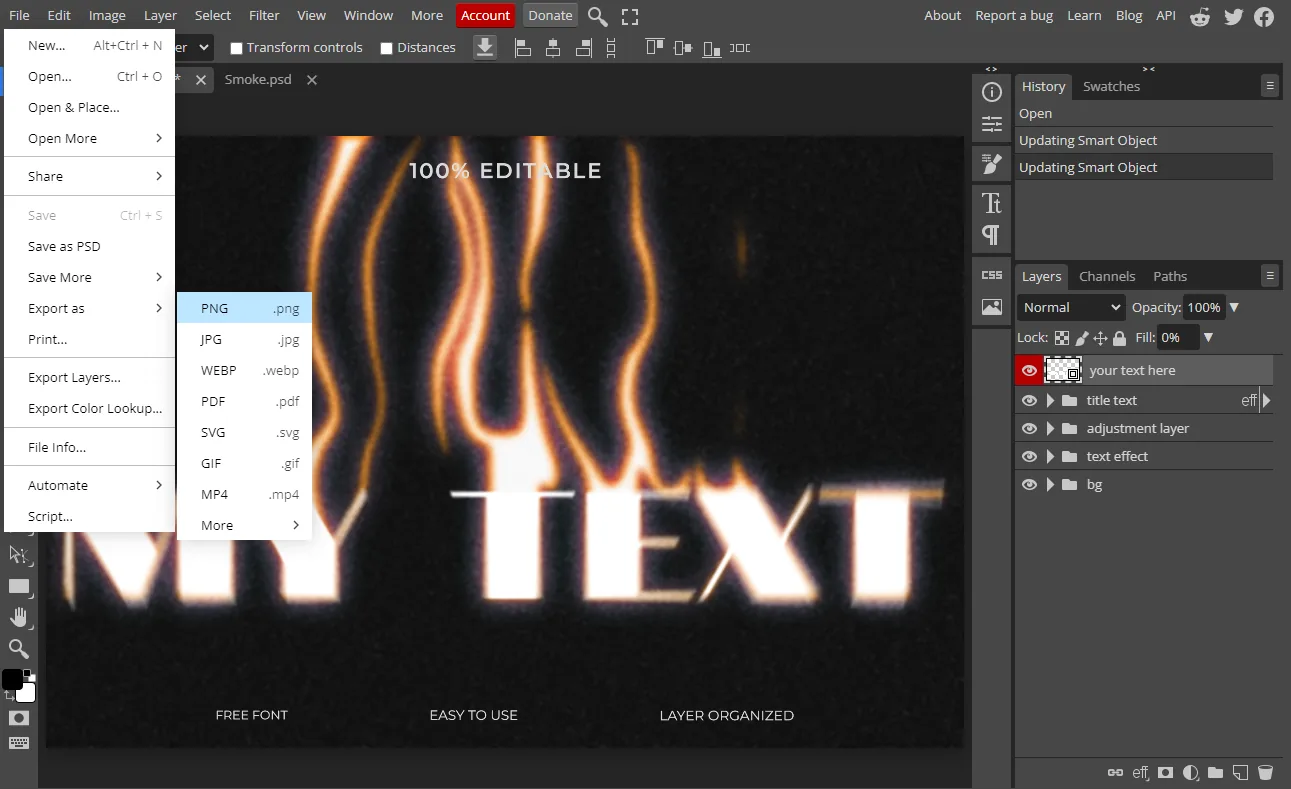Hide the adjustment layer folder
The width and height of the screenshot is (1291, 789).
coord(1029,428)
